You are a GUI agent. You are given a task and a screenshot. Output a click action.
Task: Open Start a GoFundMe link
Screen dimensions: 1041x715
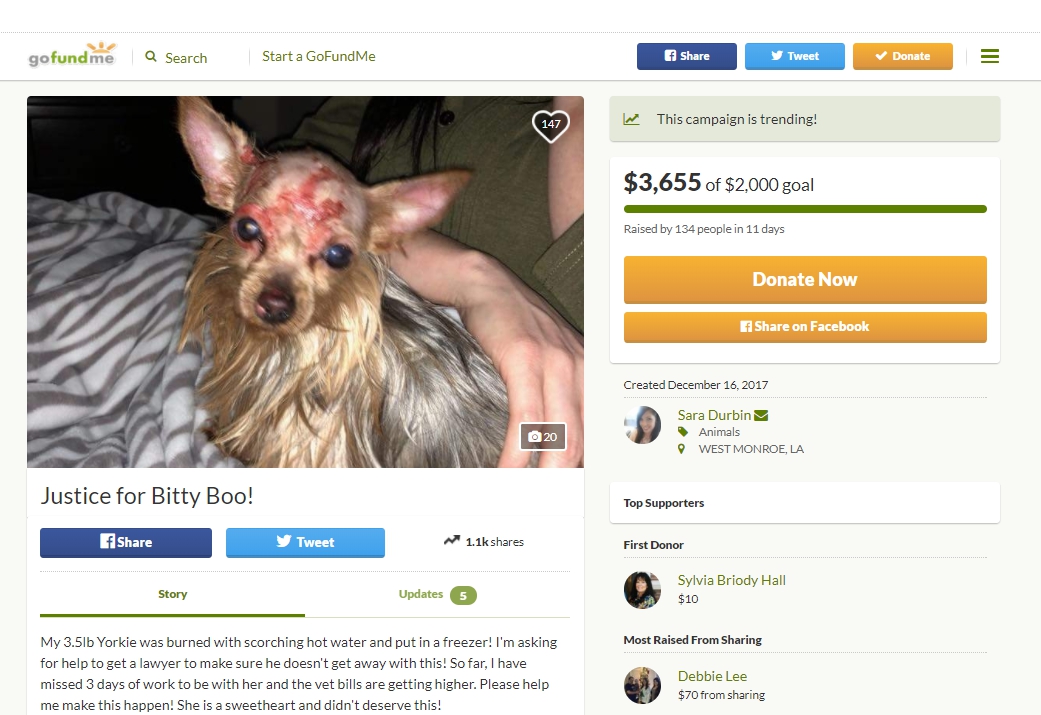319,56
